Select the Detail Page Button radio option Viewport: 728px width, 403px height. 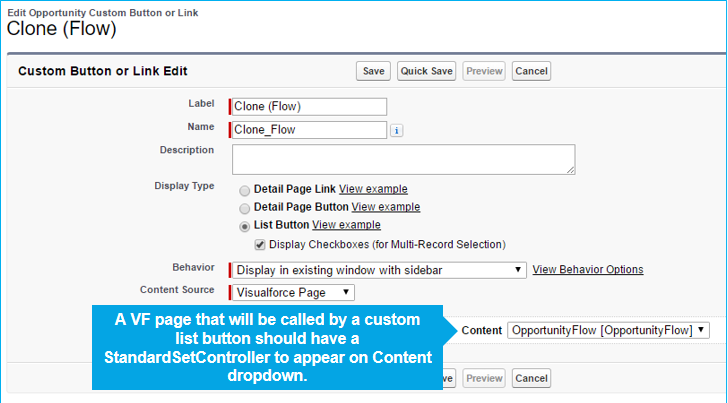point(245,208)
